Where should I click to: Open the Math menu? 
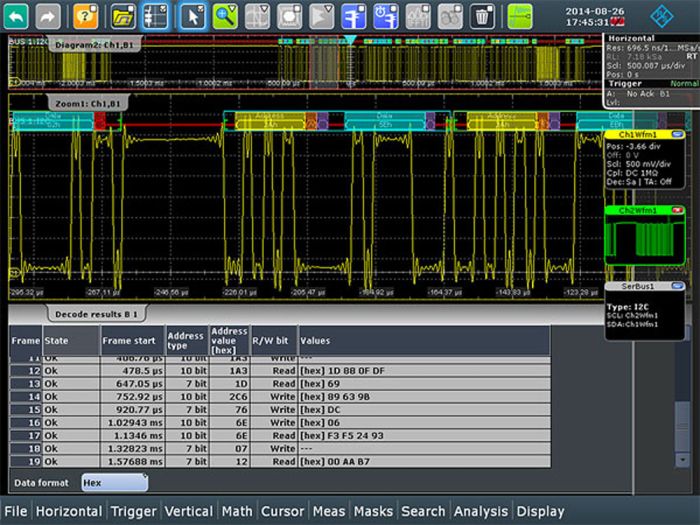point(237,511)
